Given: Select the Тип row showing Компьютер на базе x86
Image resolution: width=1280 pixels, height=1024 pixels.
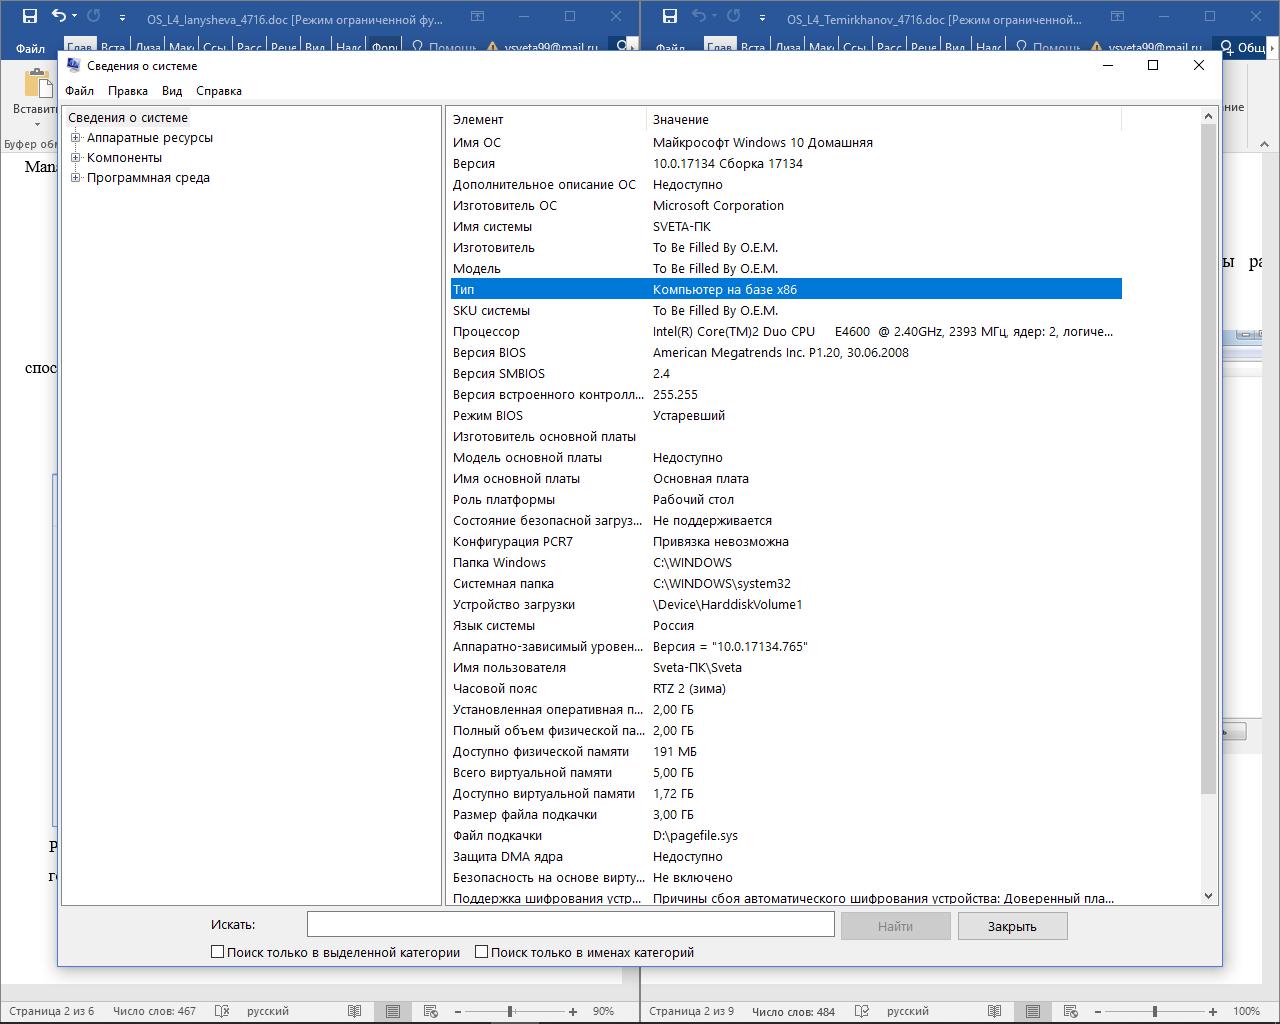Looking at the screenshot, I should pyautogui.click(x=786, y=290).
